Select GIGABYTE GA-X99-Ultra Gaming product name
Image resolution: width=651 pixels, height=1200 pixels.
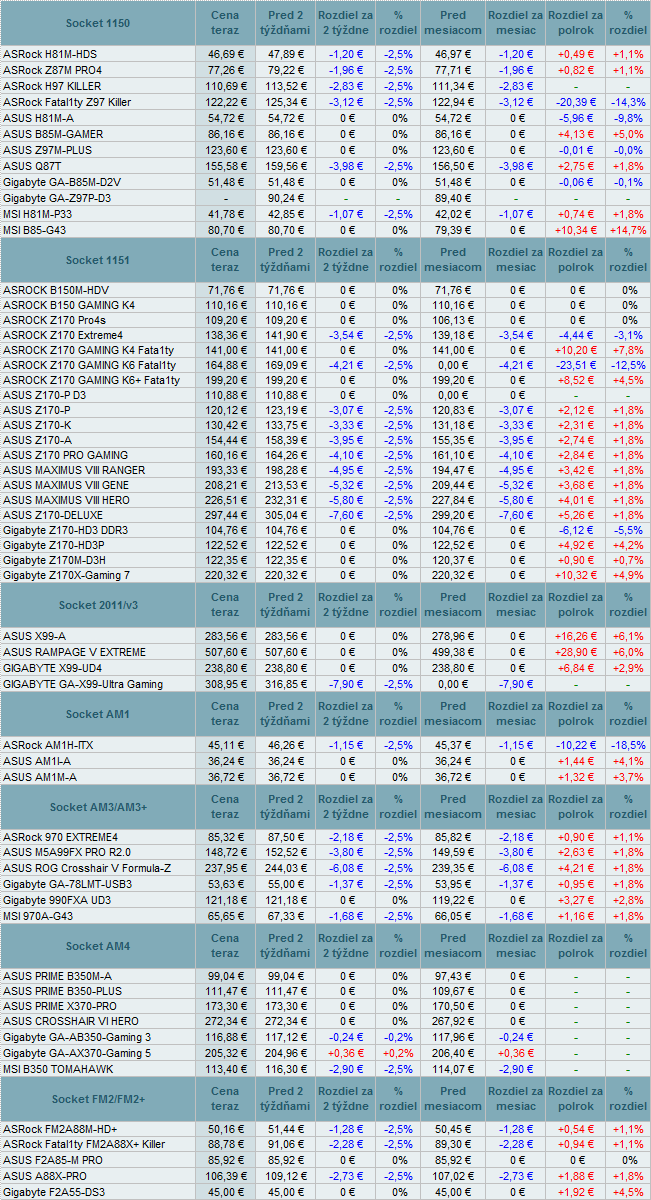tap(82, 684)
